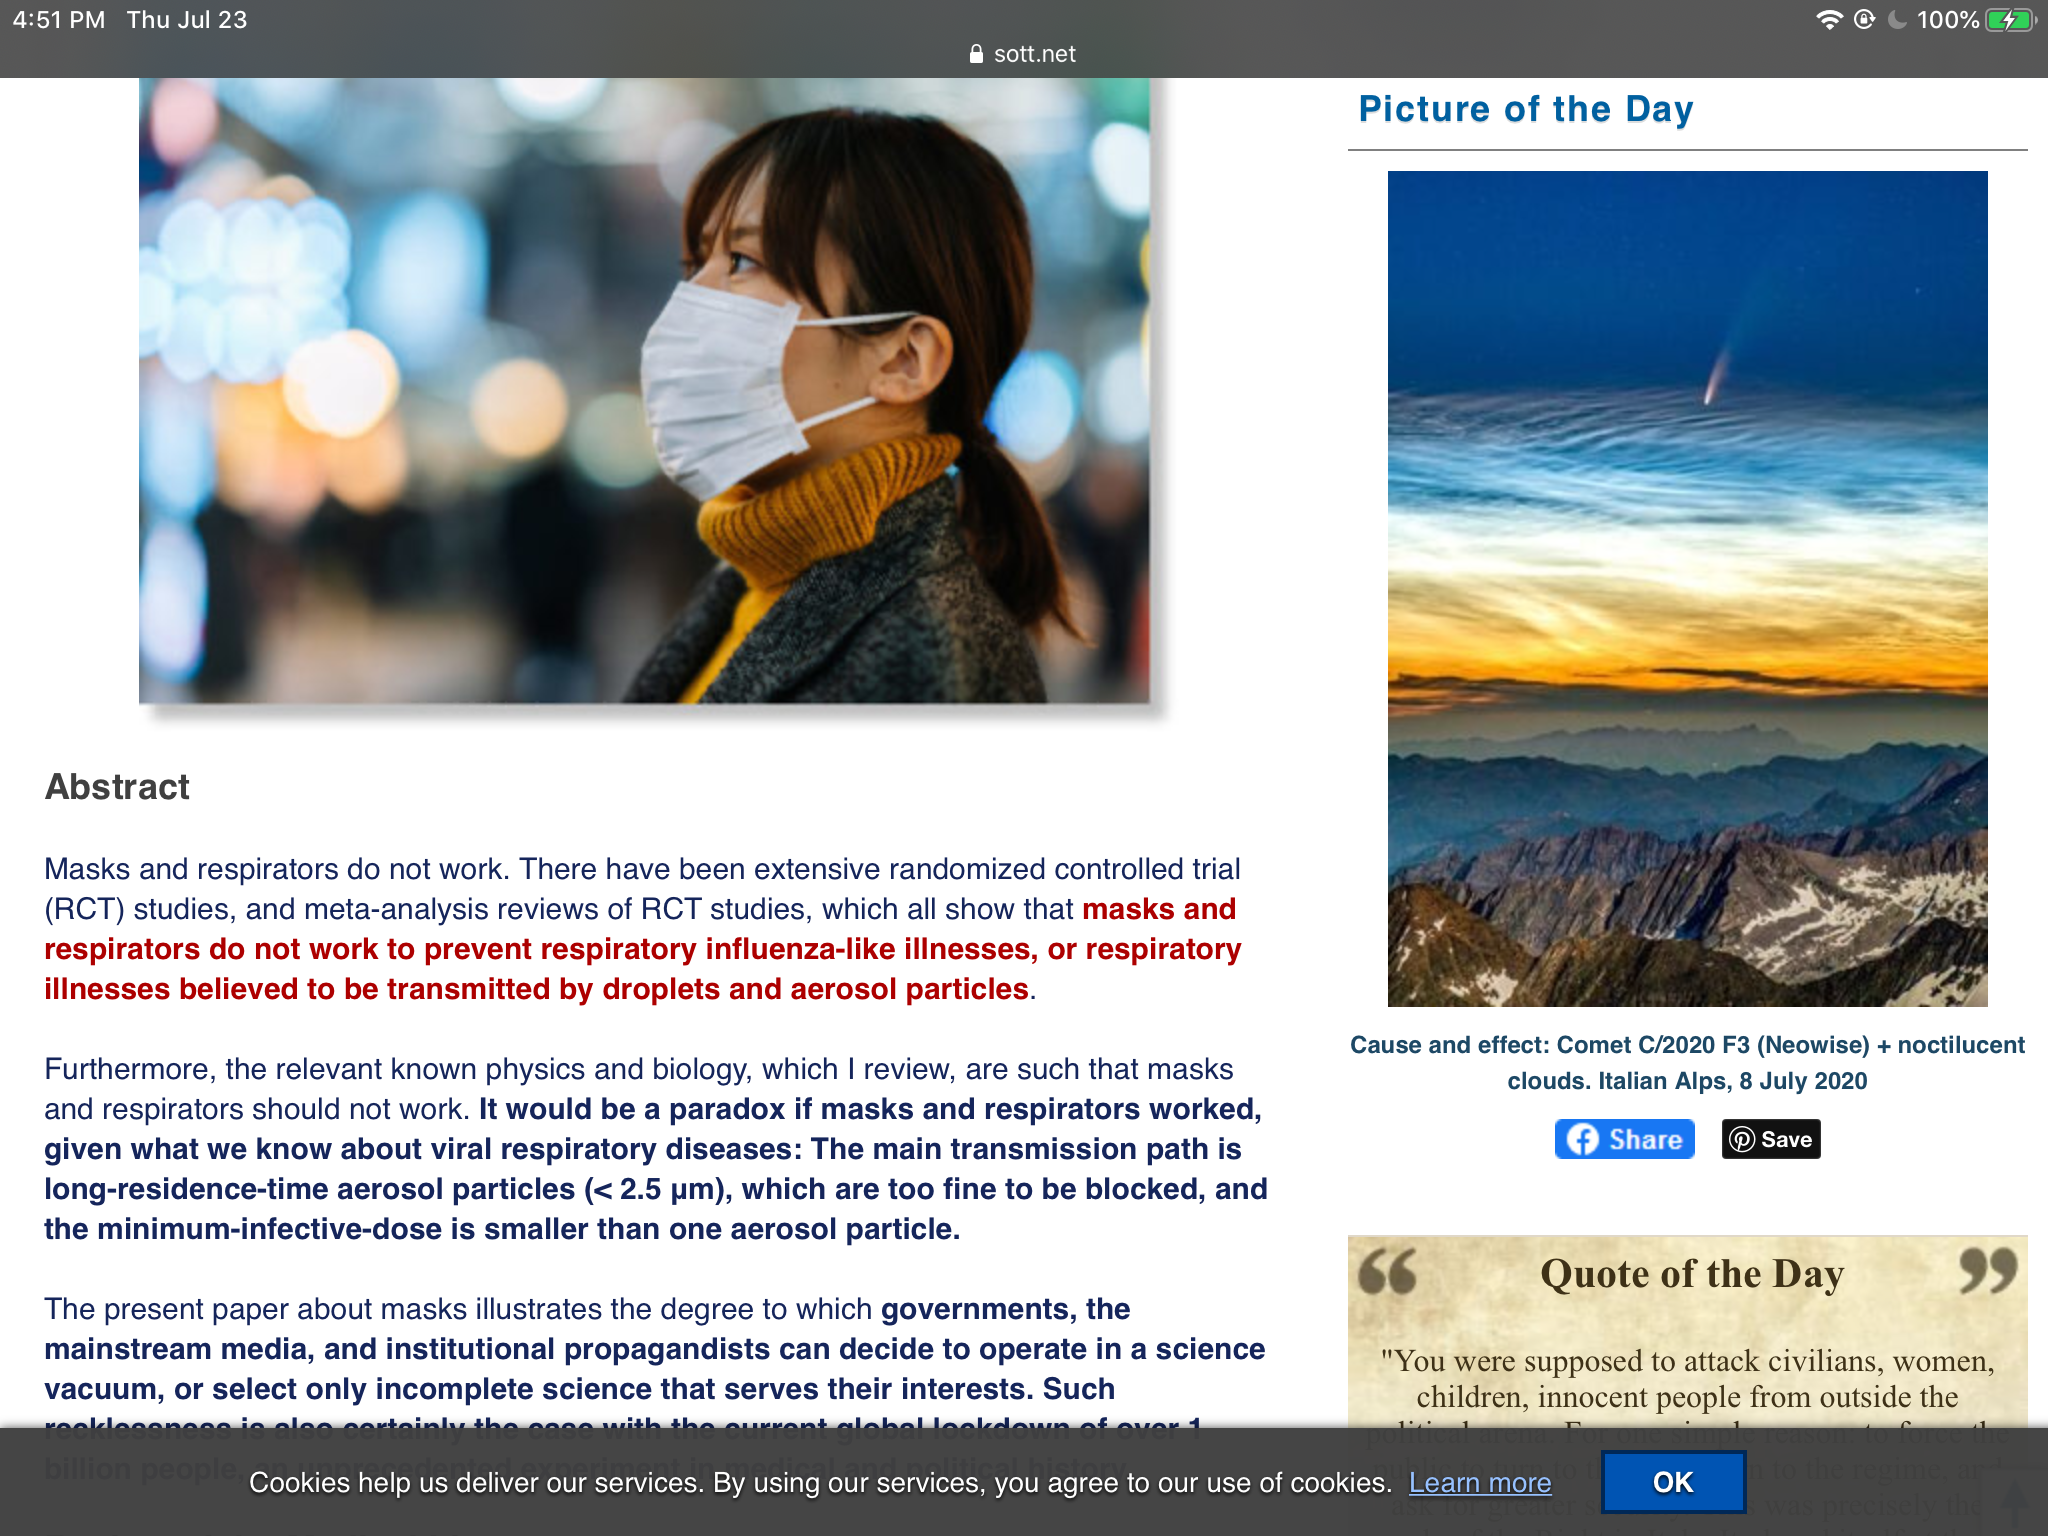Tap the lock icon beside sott.net
Image resolution: width=2048 pixels, height=1536 pixels.
click(977, 54)
